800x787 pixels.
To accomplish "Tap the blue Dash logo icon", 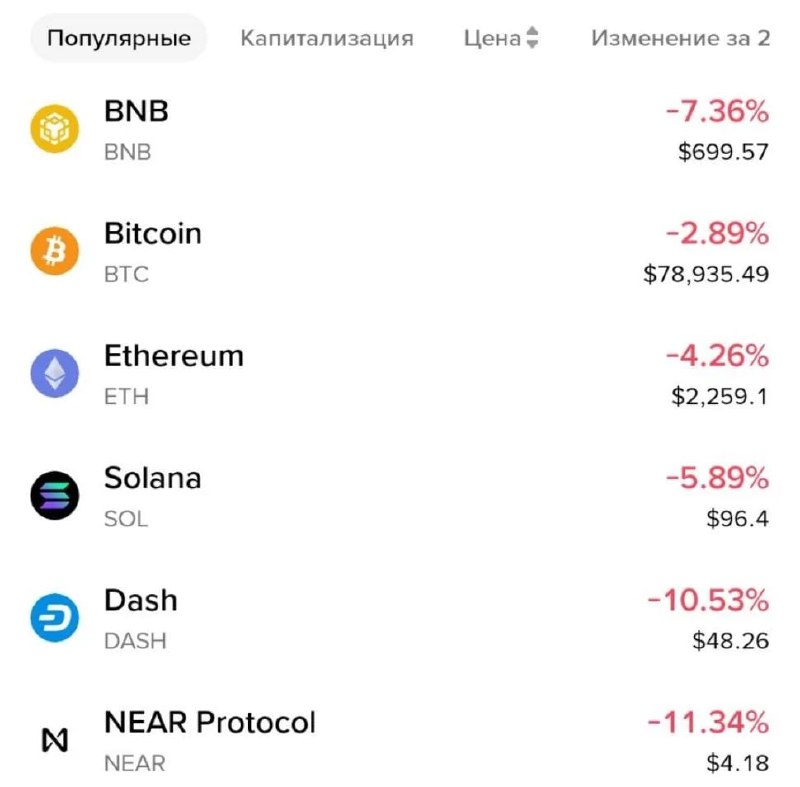I will pyautogui.click(x=55, y=618).
